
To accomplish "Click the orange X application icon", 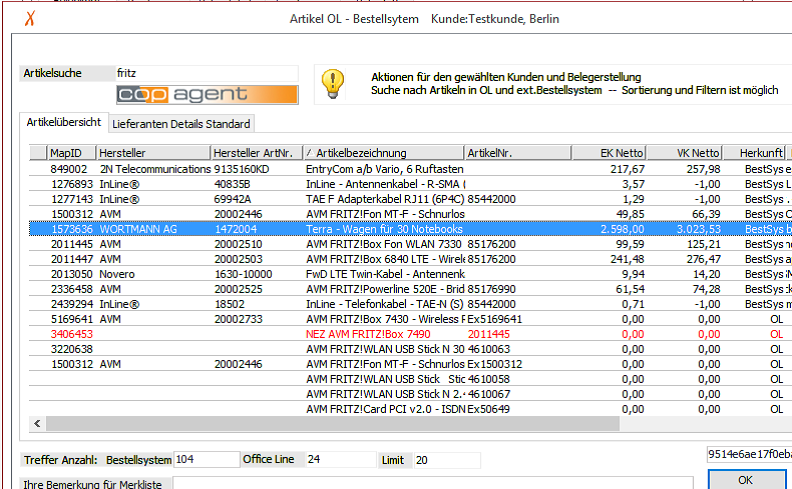I will [30, 19].
